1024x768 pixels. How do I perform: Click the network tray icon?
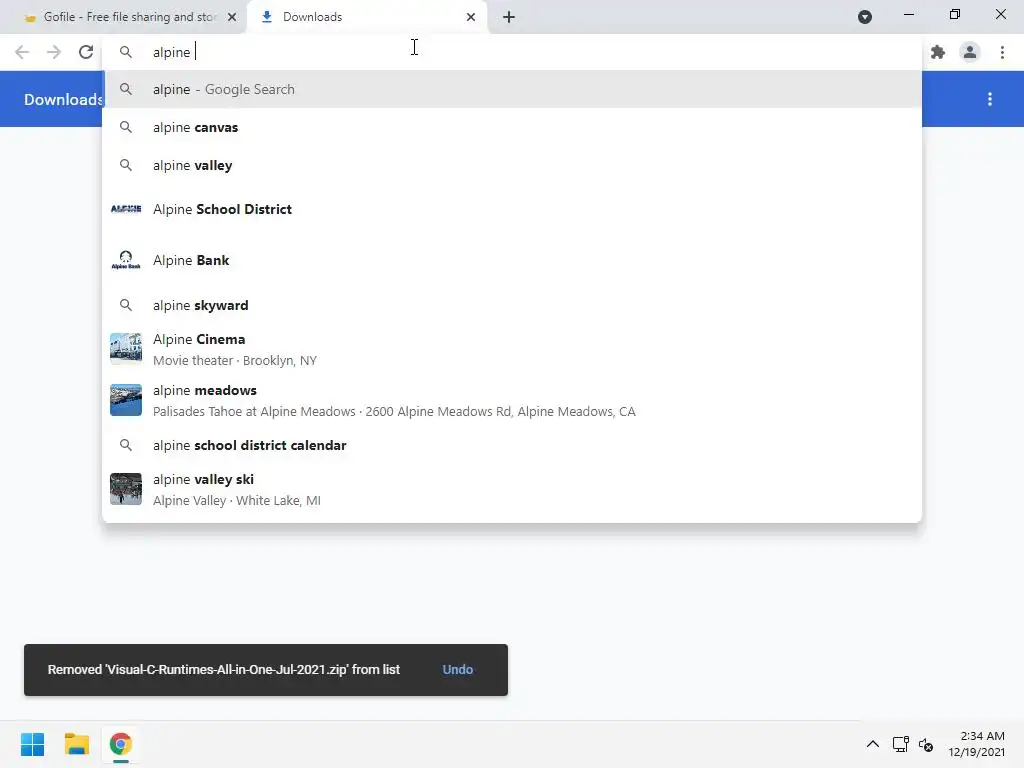(x=901, y=744)
